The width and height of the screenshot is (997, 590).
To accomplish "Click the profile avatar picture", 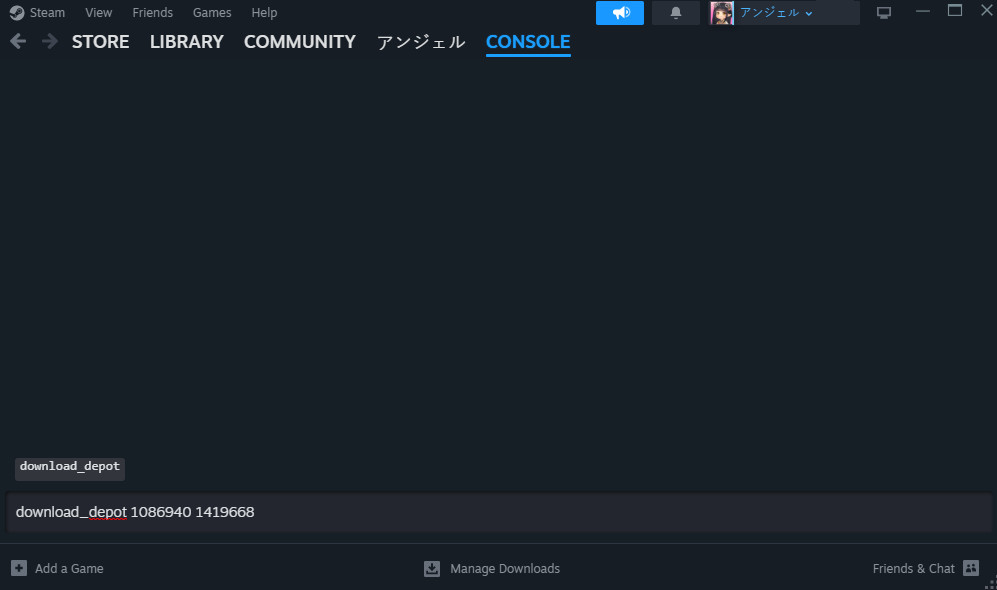I will 722,13.
